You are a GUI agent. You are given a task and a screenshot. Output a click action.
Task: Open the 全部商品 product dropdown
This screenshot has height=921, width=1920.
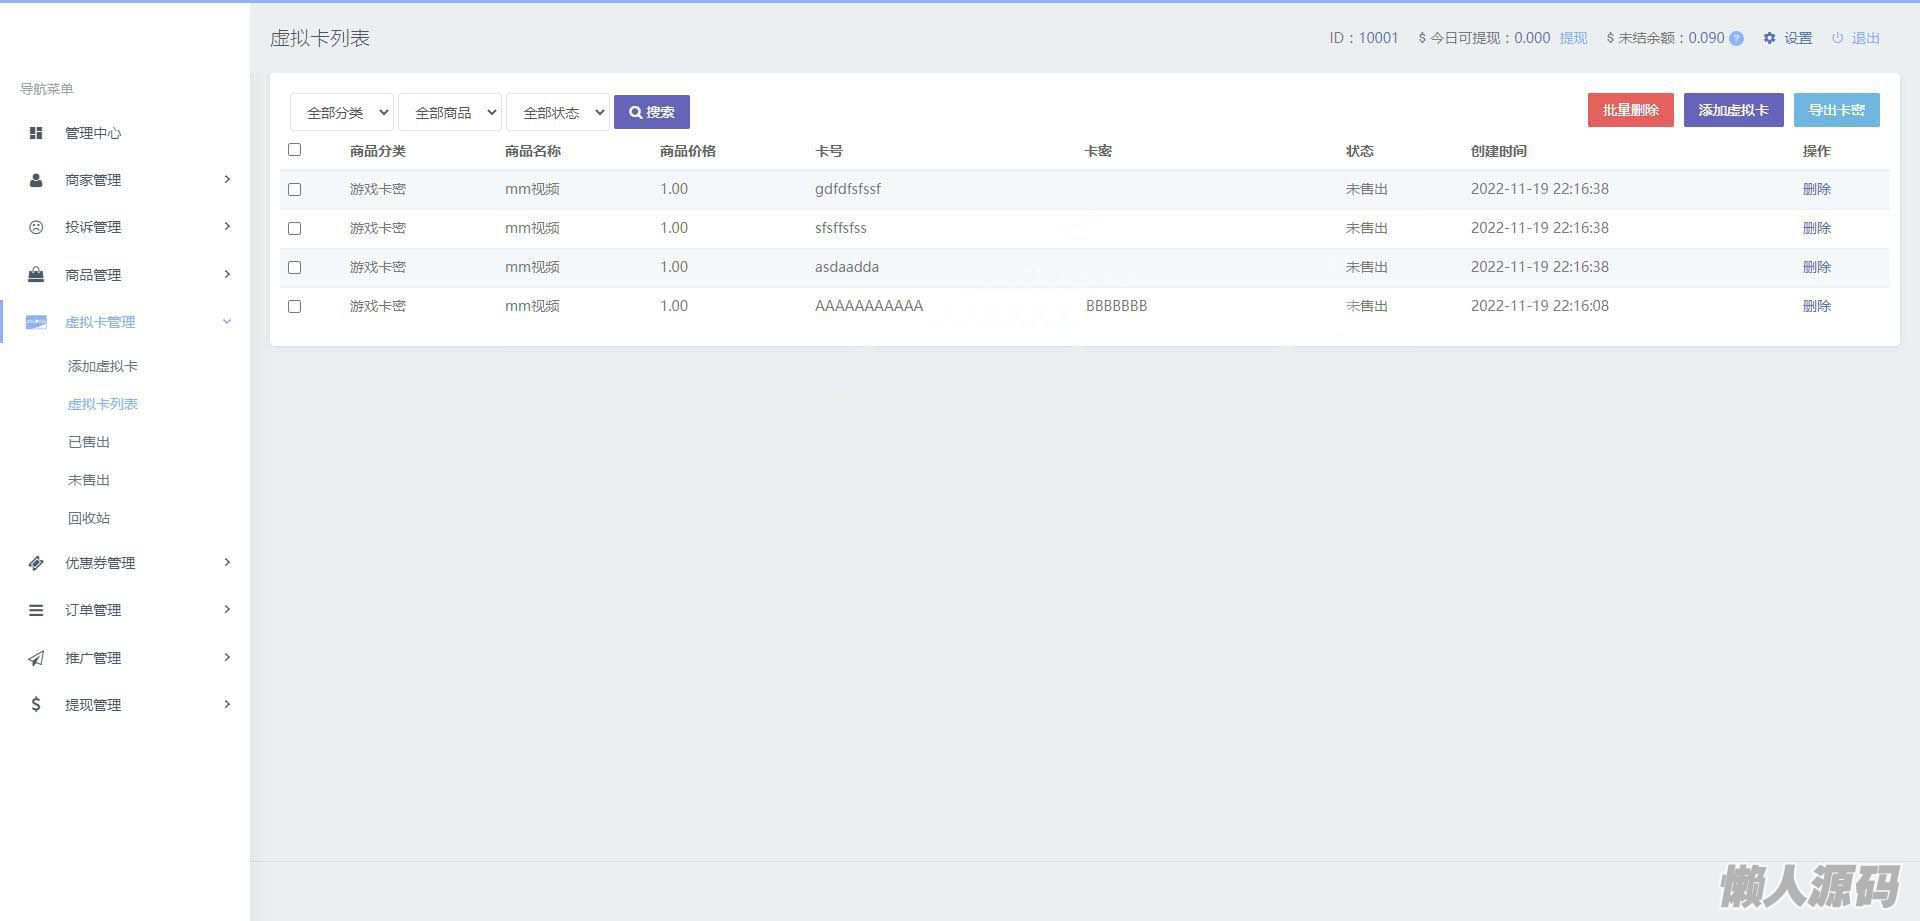click(x=450, y=112)
